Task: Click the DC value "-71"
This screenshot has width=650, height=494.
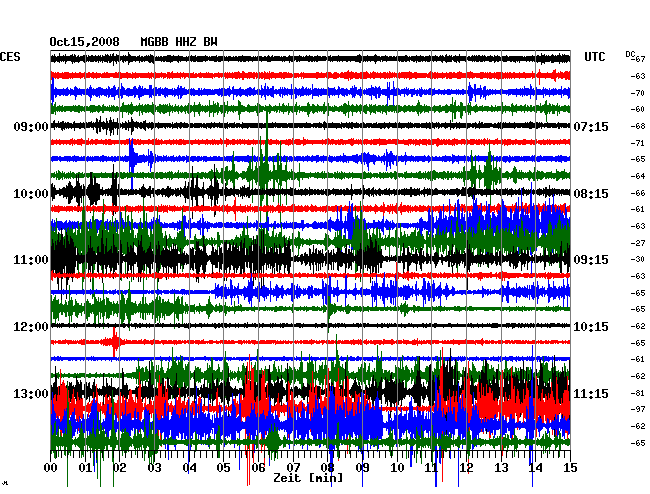Action: tap(638, 143)
